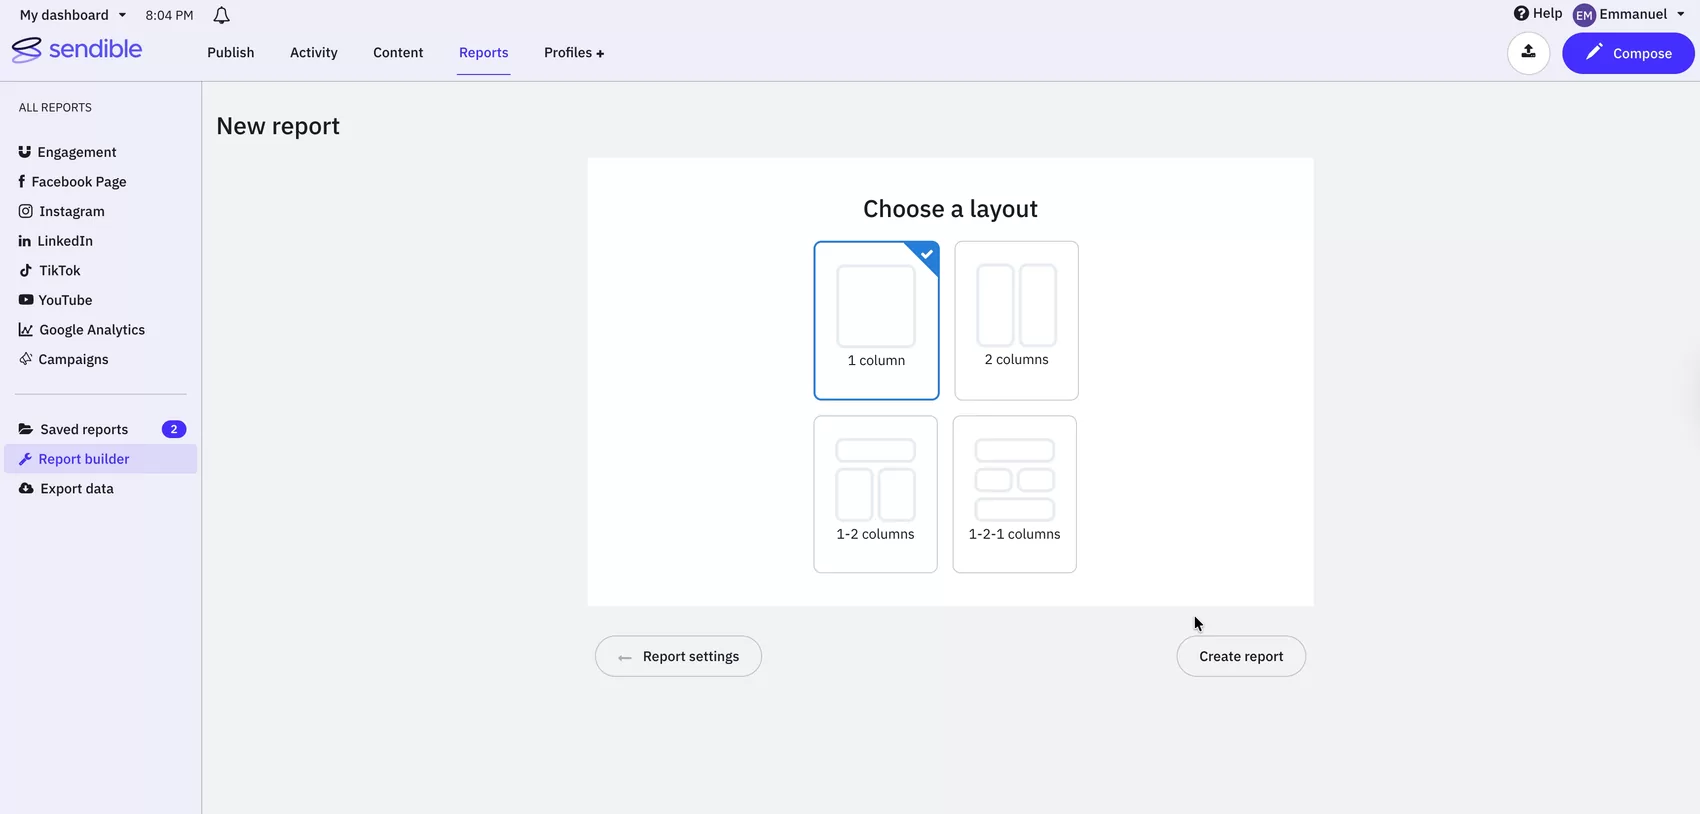
Task: Click the Engagement magnet icon
Action: coord(25,152)
